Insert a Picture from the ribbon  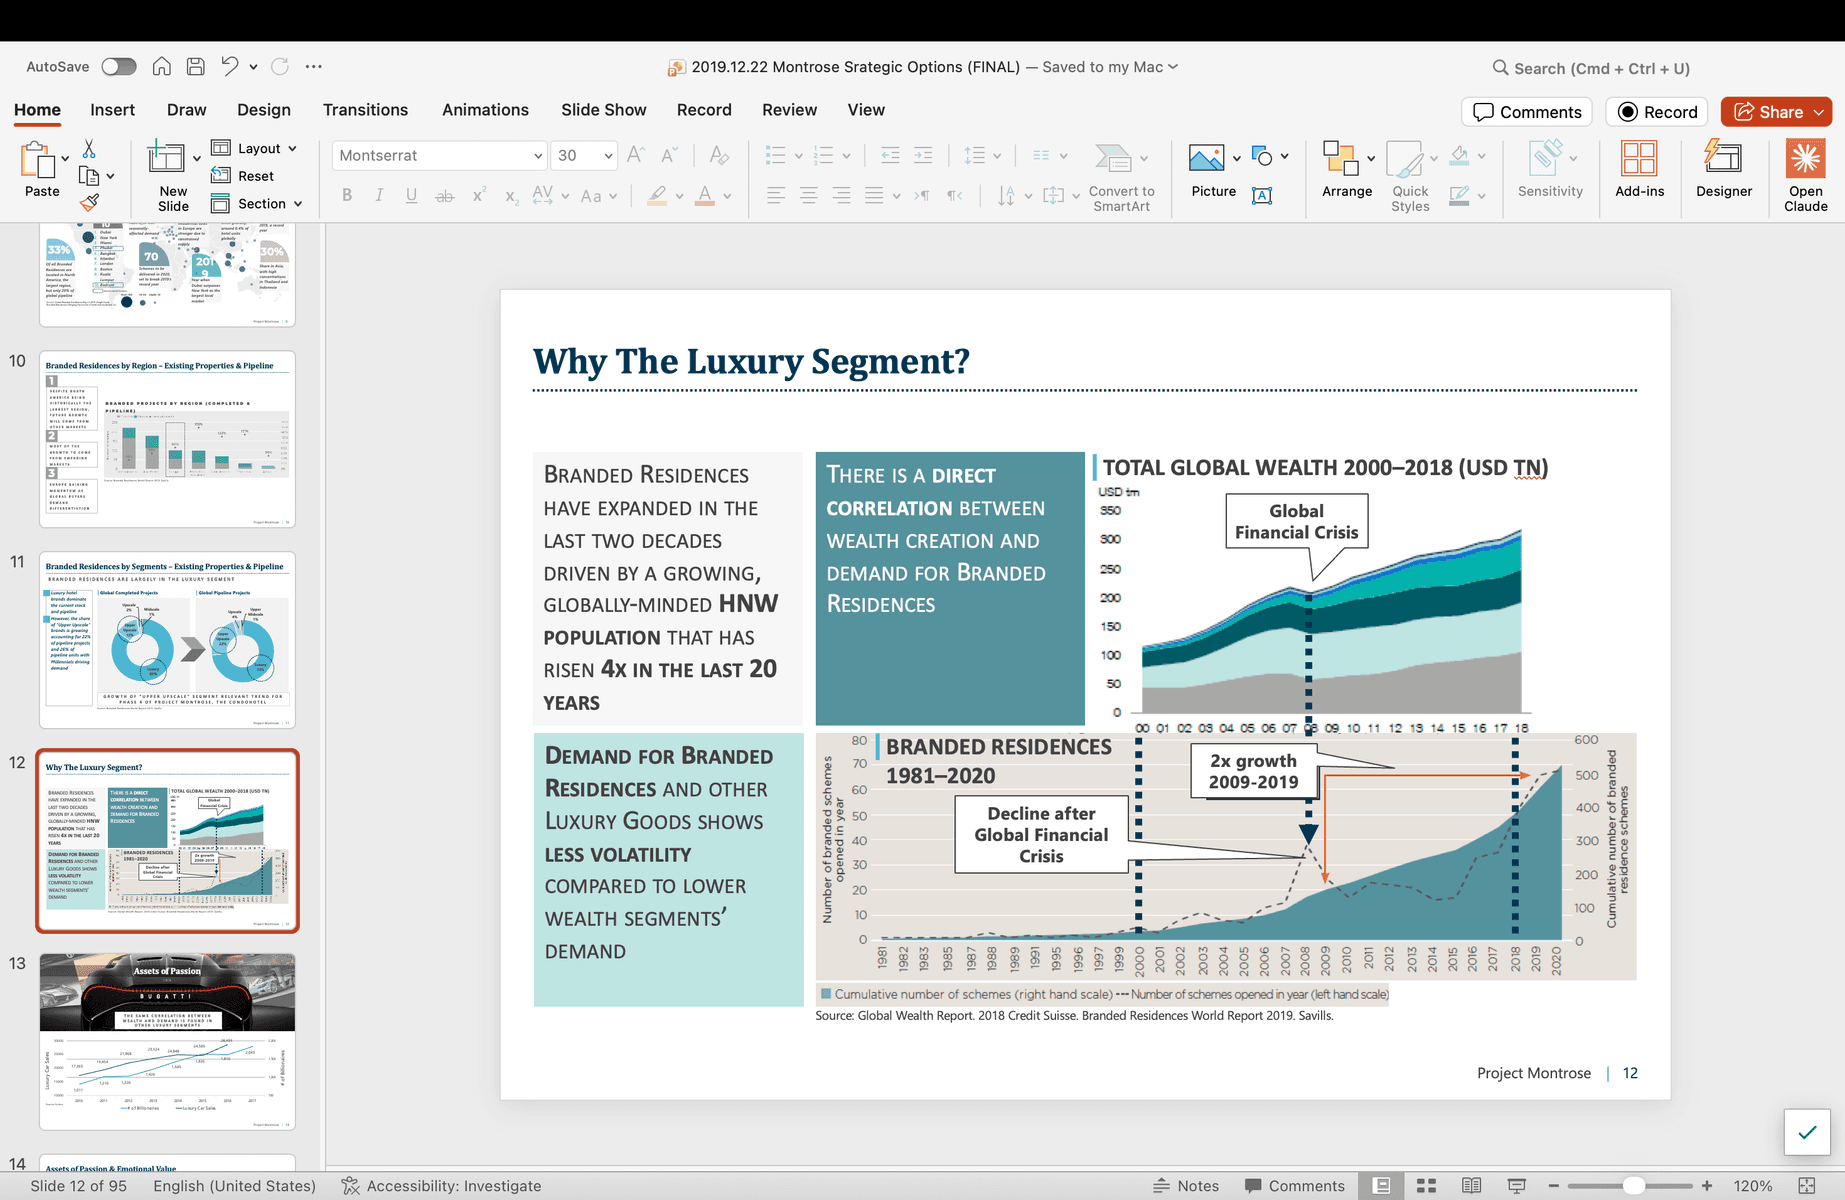point(1206,159)
